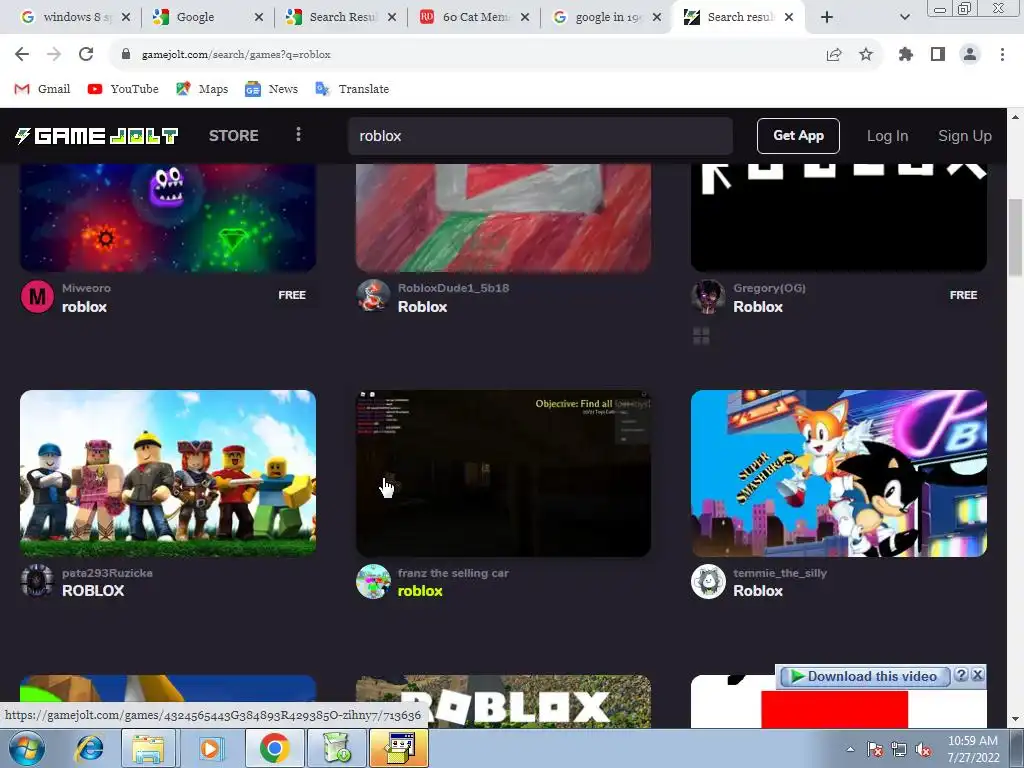Click the page vertical scrollbar thumb
Image resolution: width=1024 pixels, height=768 pixels.
pyautogui.click(x=1015, y=238)
